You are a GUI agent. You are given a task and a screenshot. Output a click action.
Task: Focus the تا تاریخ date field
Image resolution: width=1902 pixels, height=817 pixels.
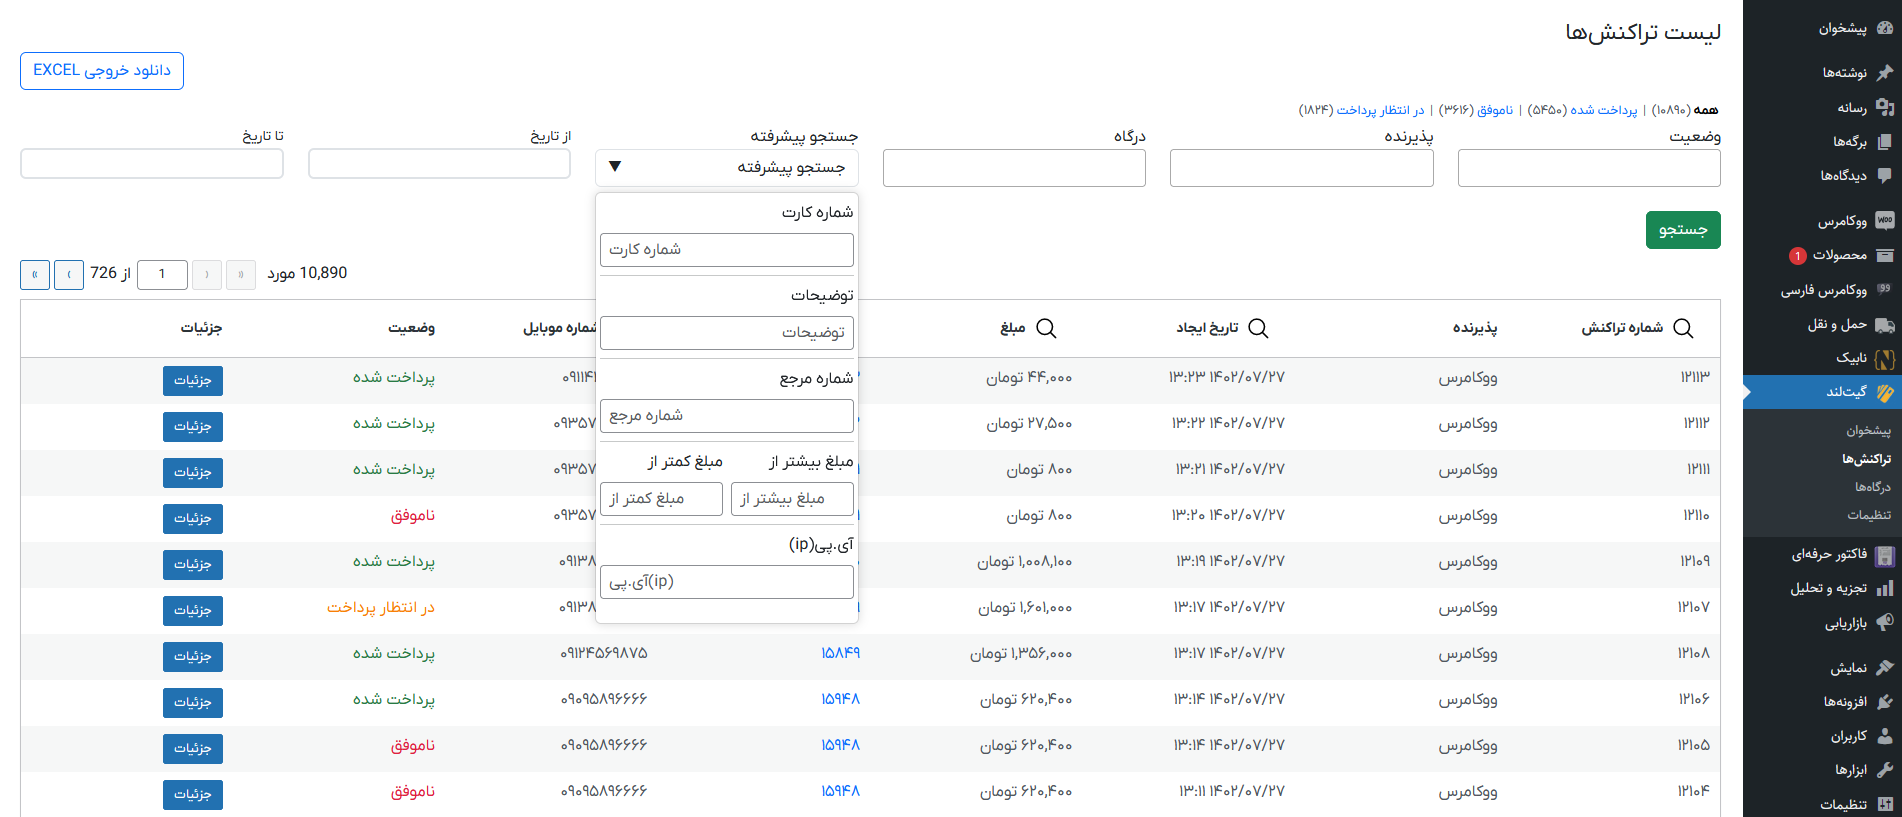[x=152, y=164]
